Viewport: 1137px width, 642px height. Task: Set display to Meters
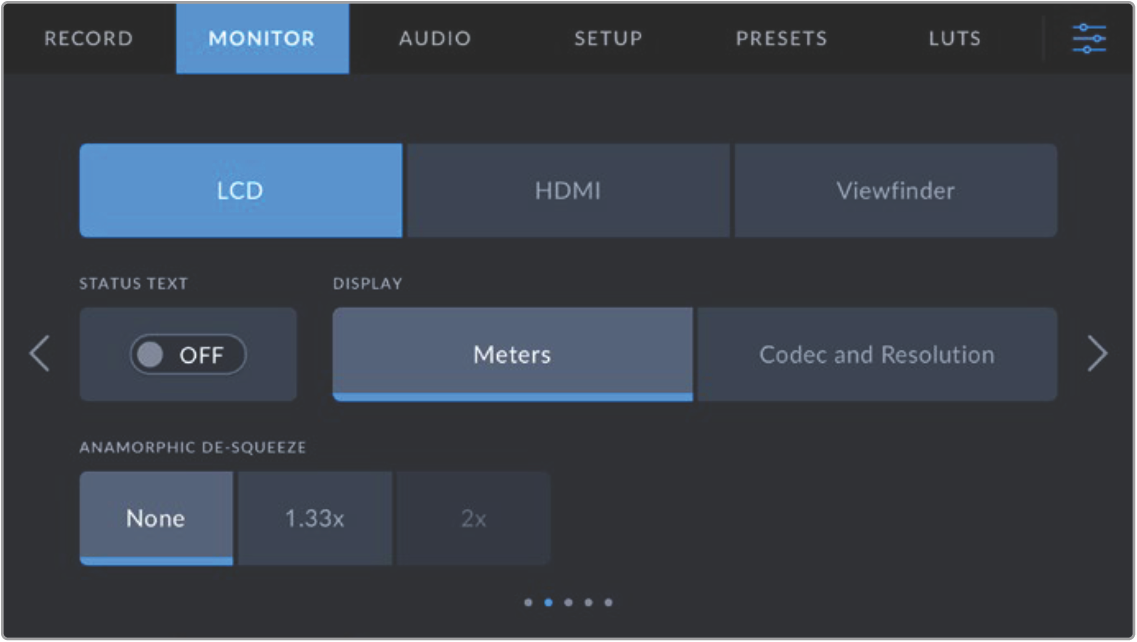(512, 354)
